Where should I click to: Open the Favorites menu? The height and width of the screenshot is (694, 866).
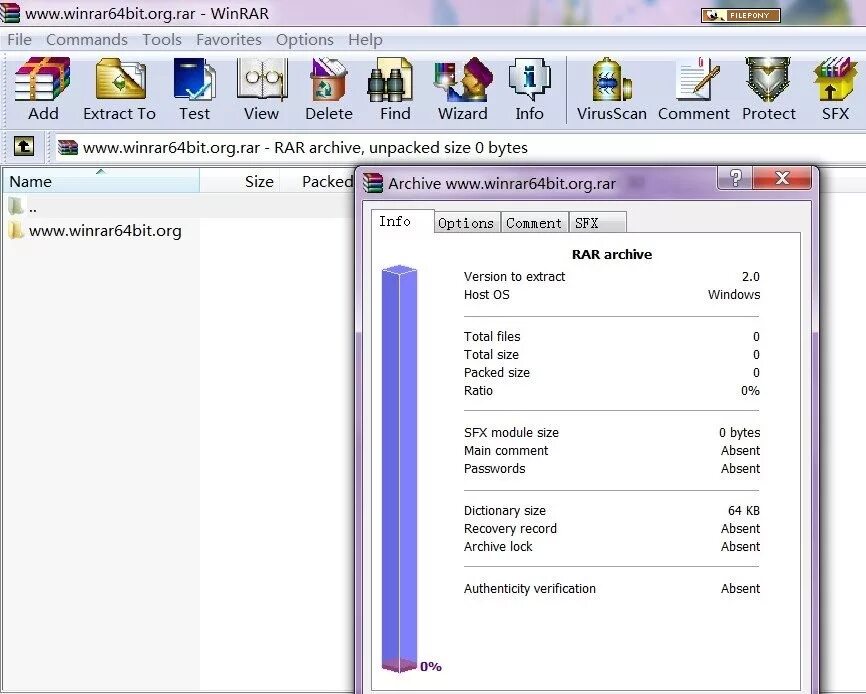click(229, 40)
